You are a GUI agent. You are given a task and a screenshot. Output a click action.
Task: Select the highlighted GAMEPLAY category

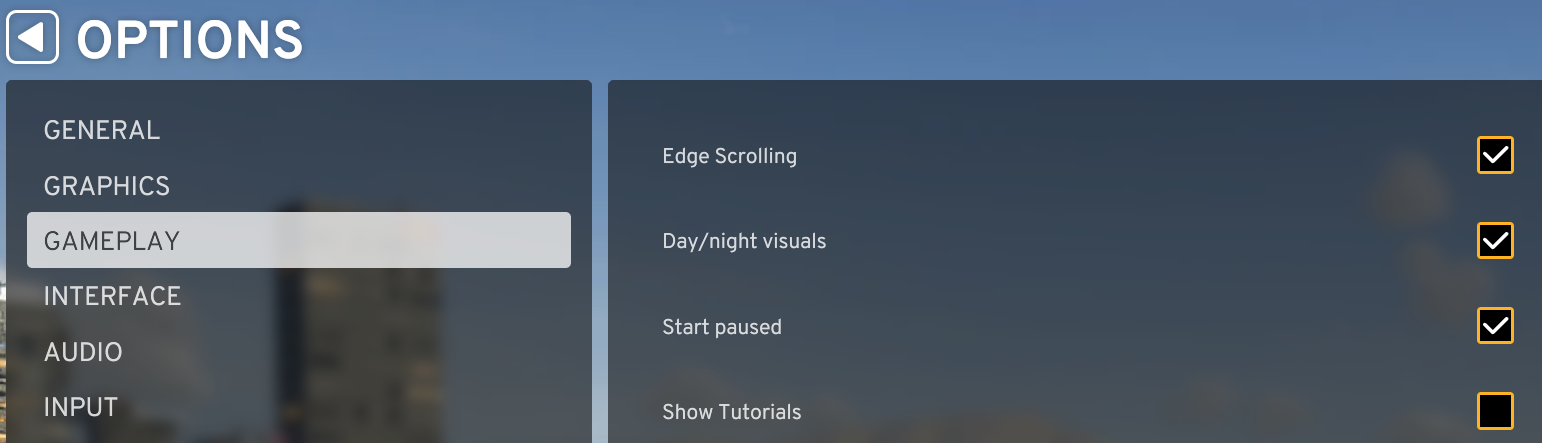coord(299,240)
